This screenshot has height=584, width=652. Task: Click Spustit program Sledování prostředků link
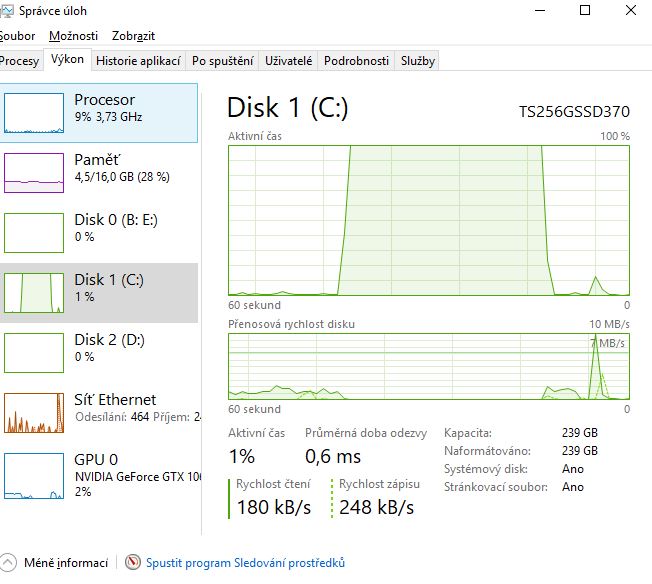tap(245, 563)
